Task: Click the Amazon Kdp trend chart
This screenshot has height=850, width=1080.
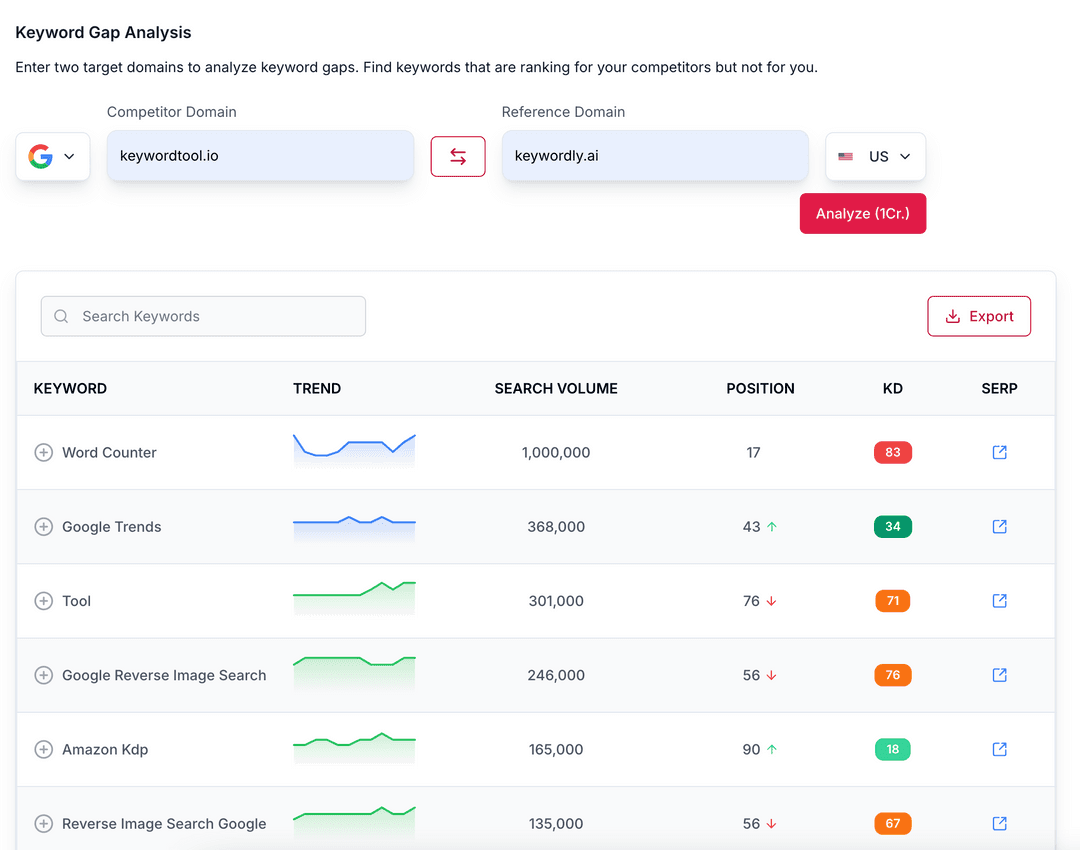Action: tap(354, 747)
